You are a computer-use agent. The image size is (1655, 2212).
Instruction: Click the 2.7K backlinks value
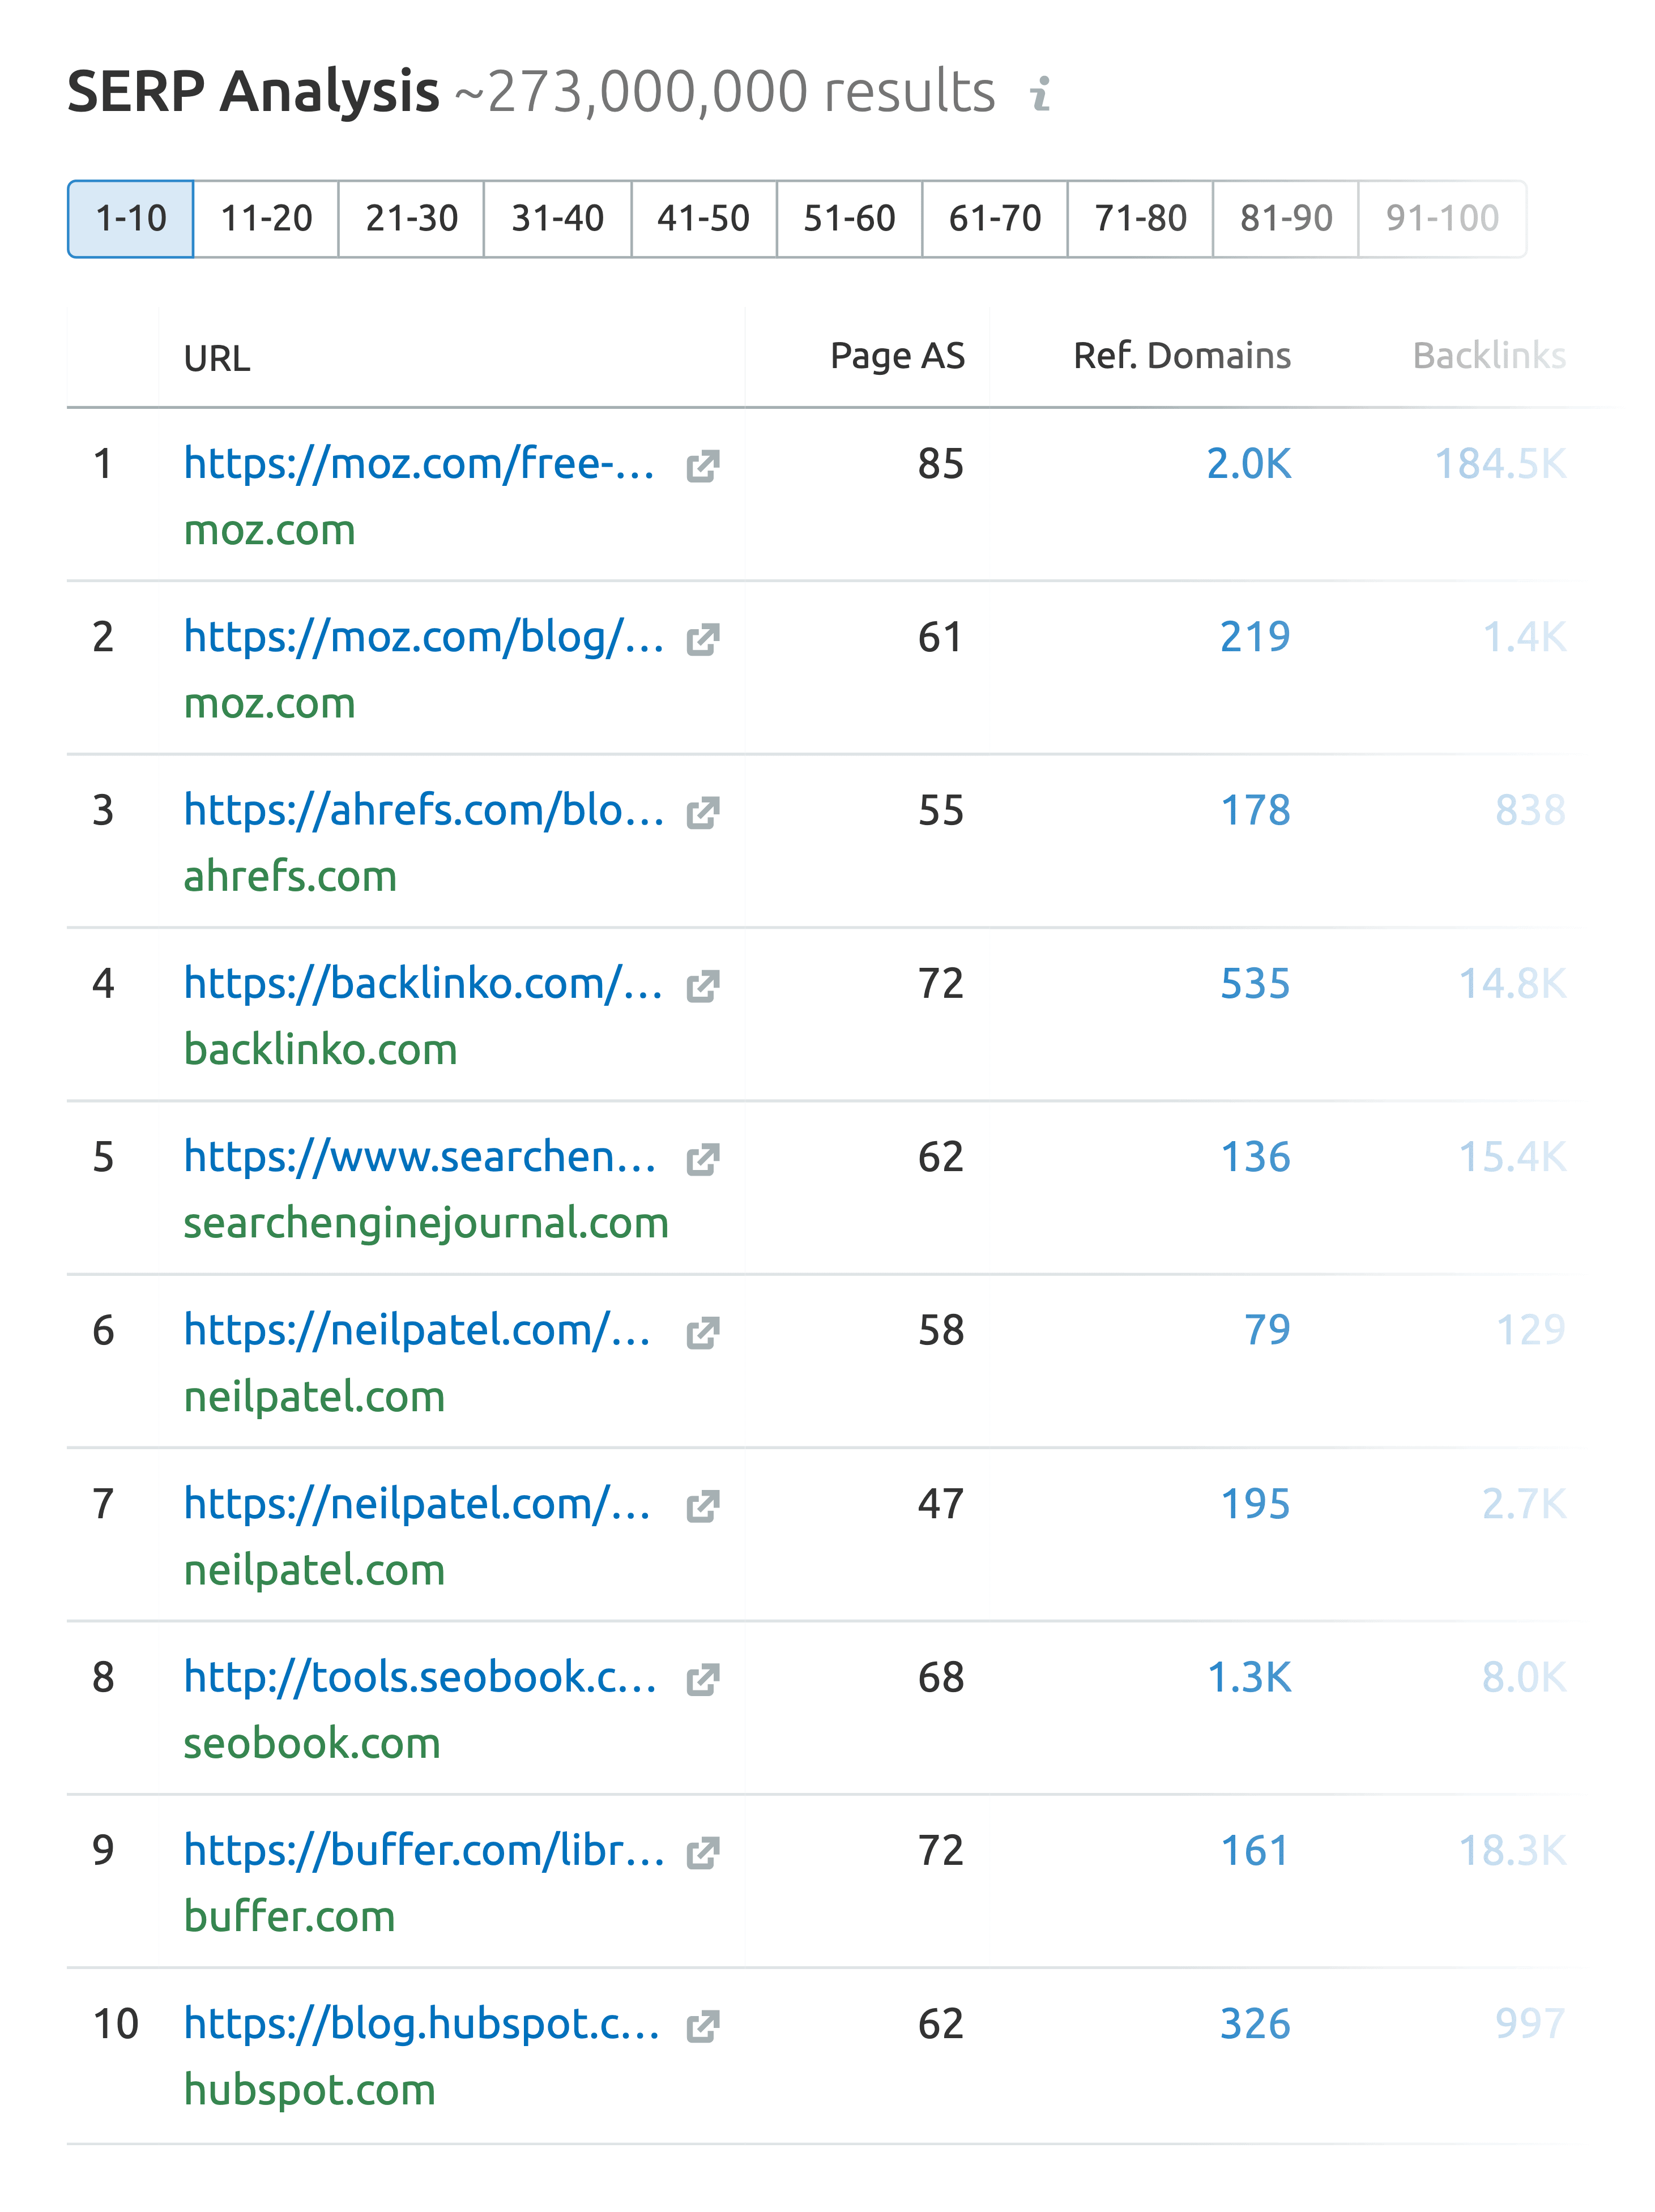pos(1524,1504)
